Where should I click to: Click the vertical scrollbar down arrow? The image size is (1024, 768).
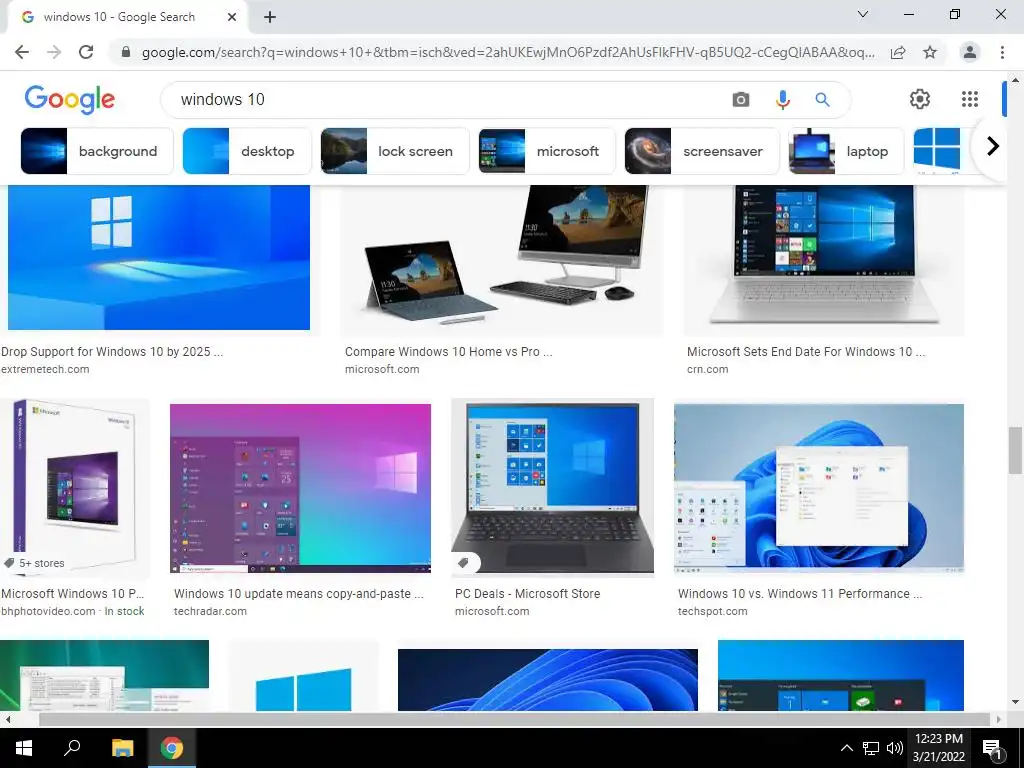pyautogui.click(x=1015, y=703)
